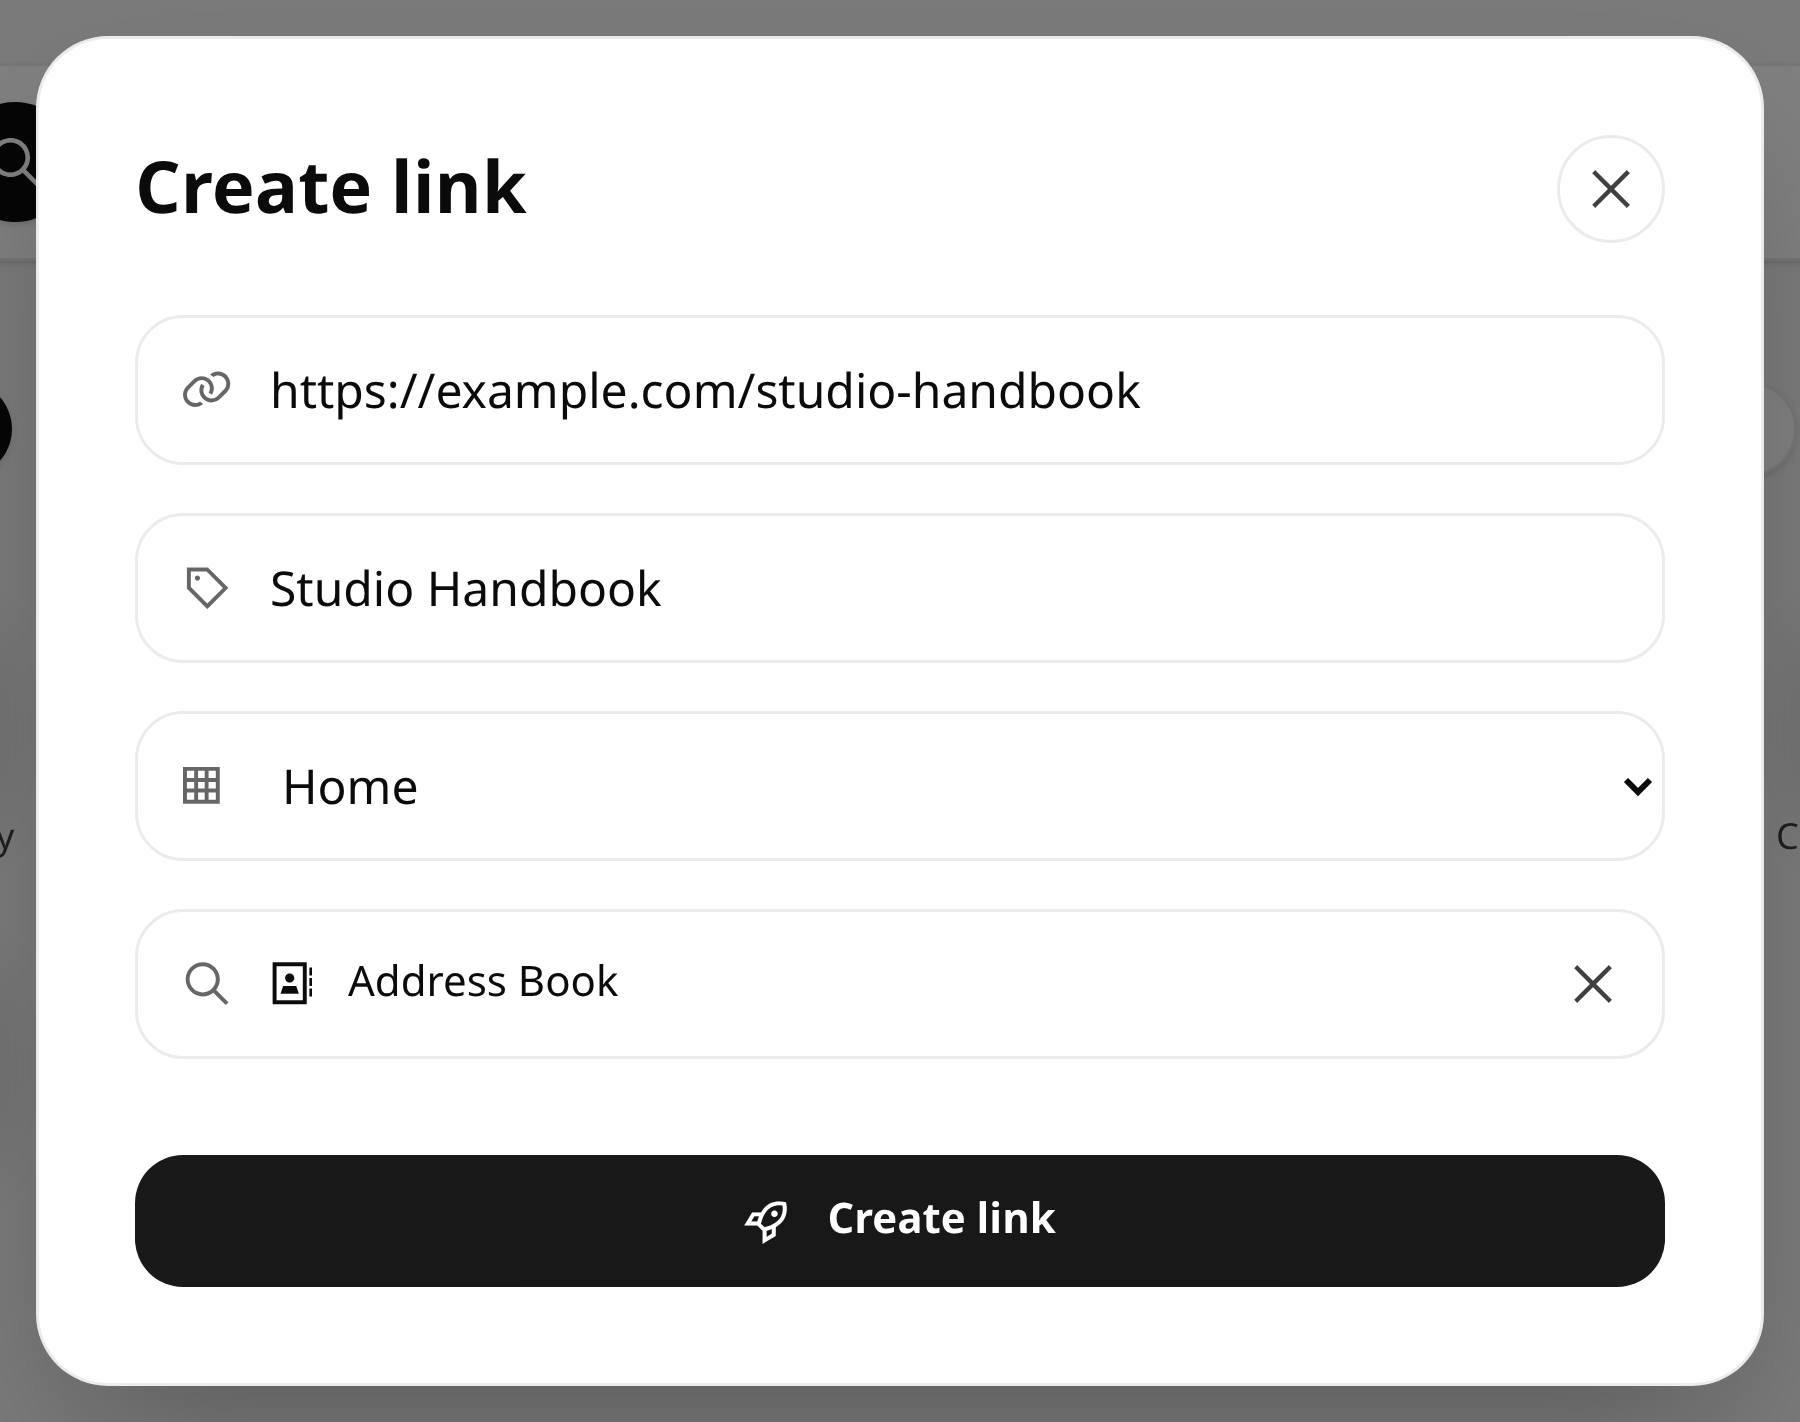Clear the Address Book icon selection
This screenshot has height=1422, width=1800.
point(1592,984)
